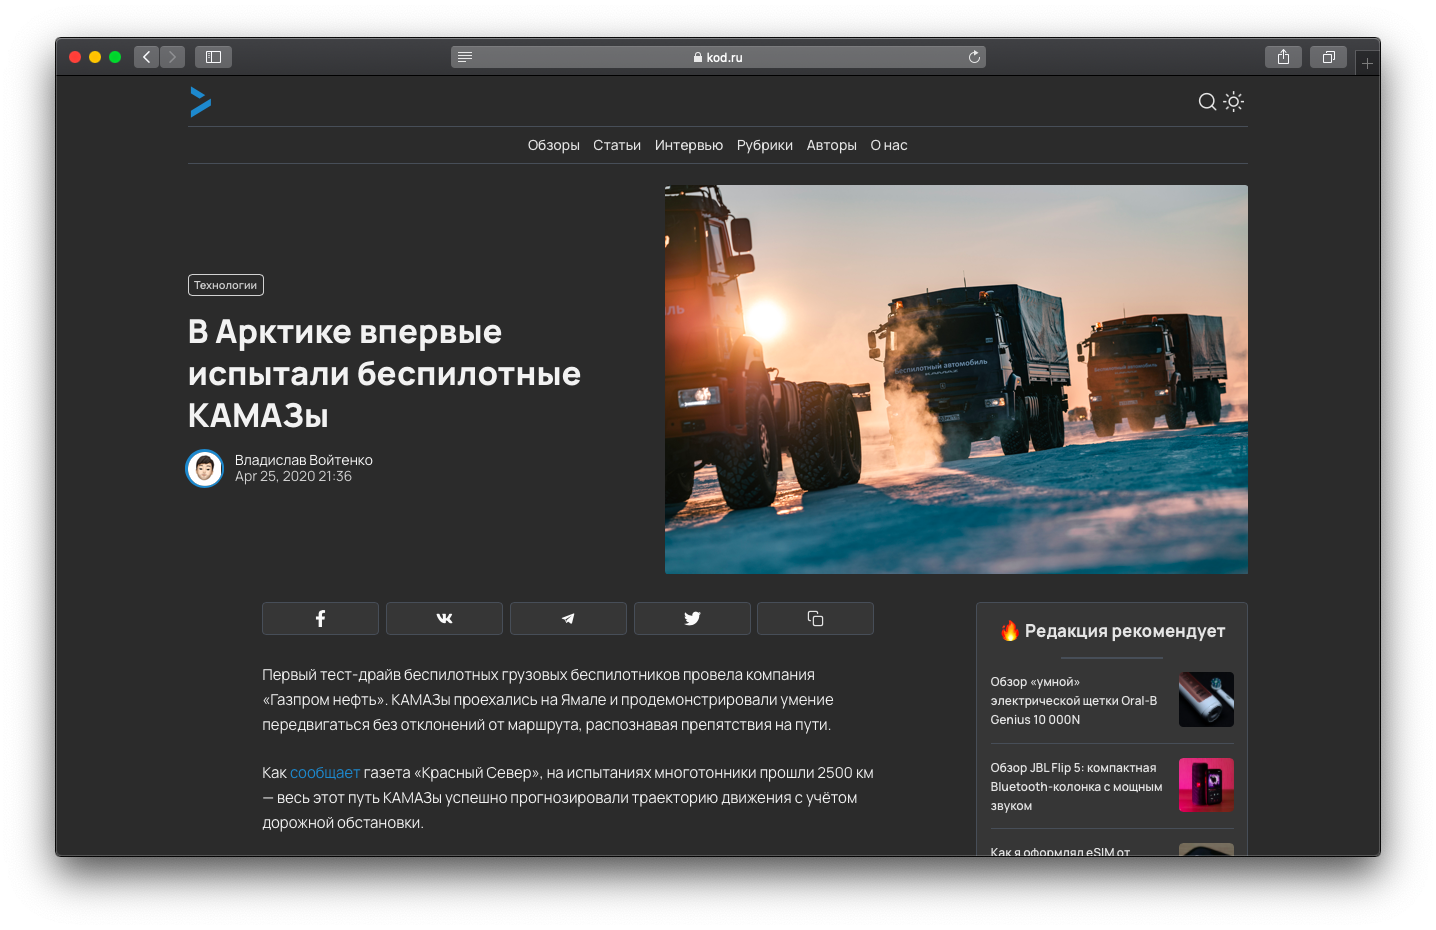This screenshot has width=1436, height=930.
Task: Click the Safari back arrow button
Action: (147, 57)
